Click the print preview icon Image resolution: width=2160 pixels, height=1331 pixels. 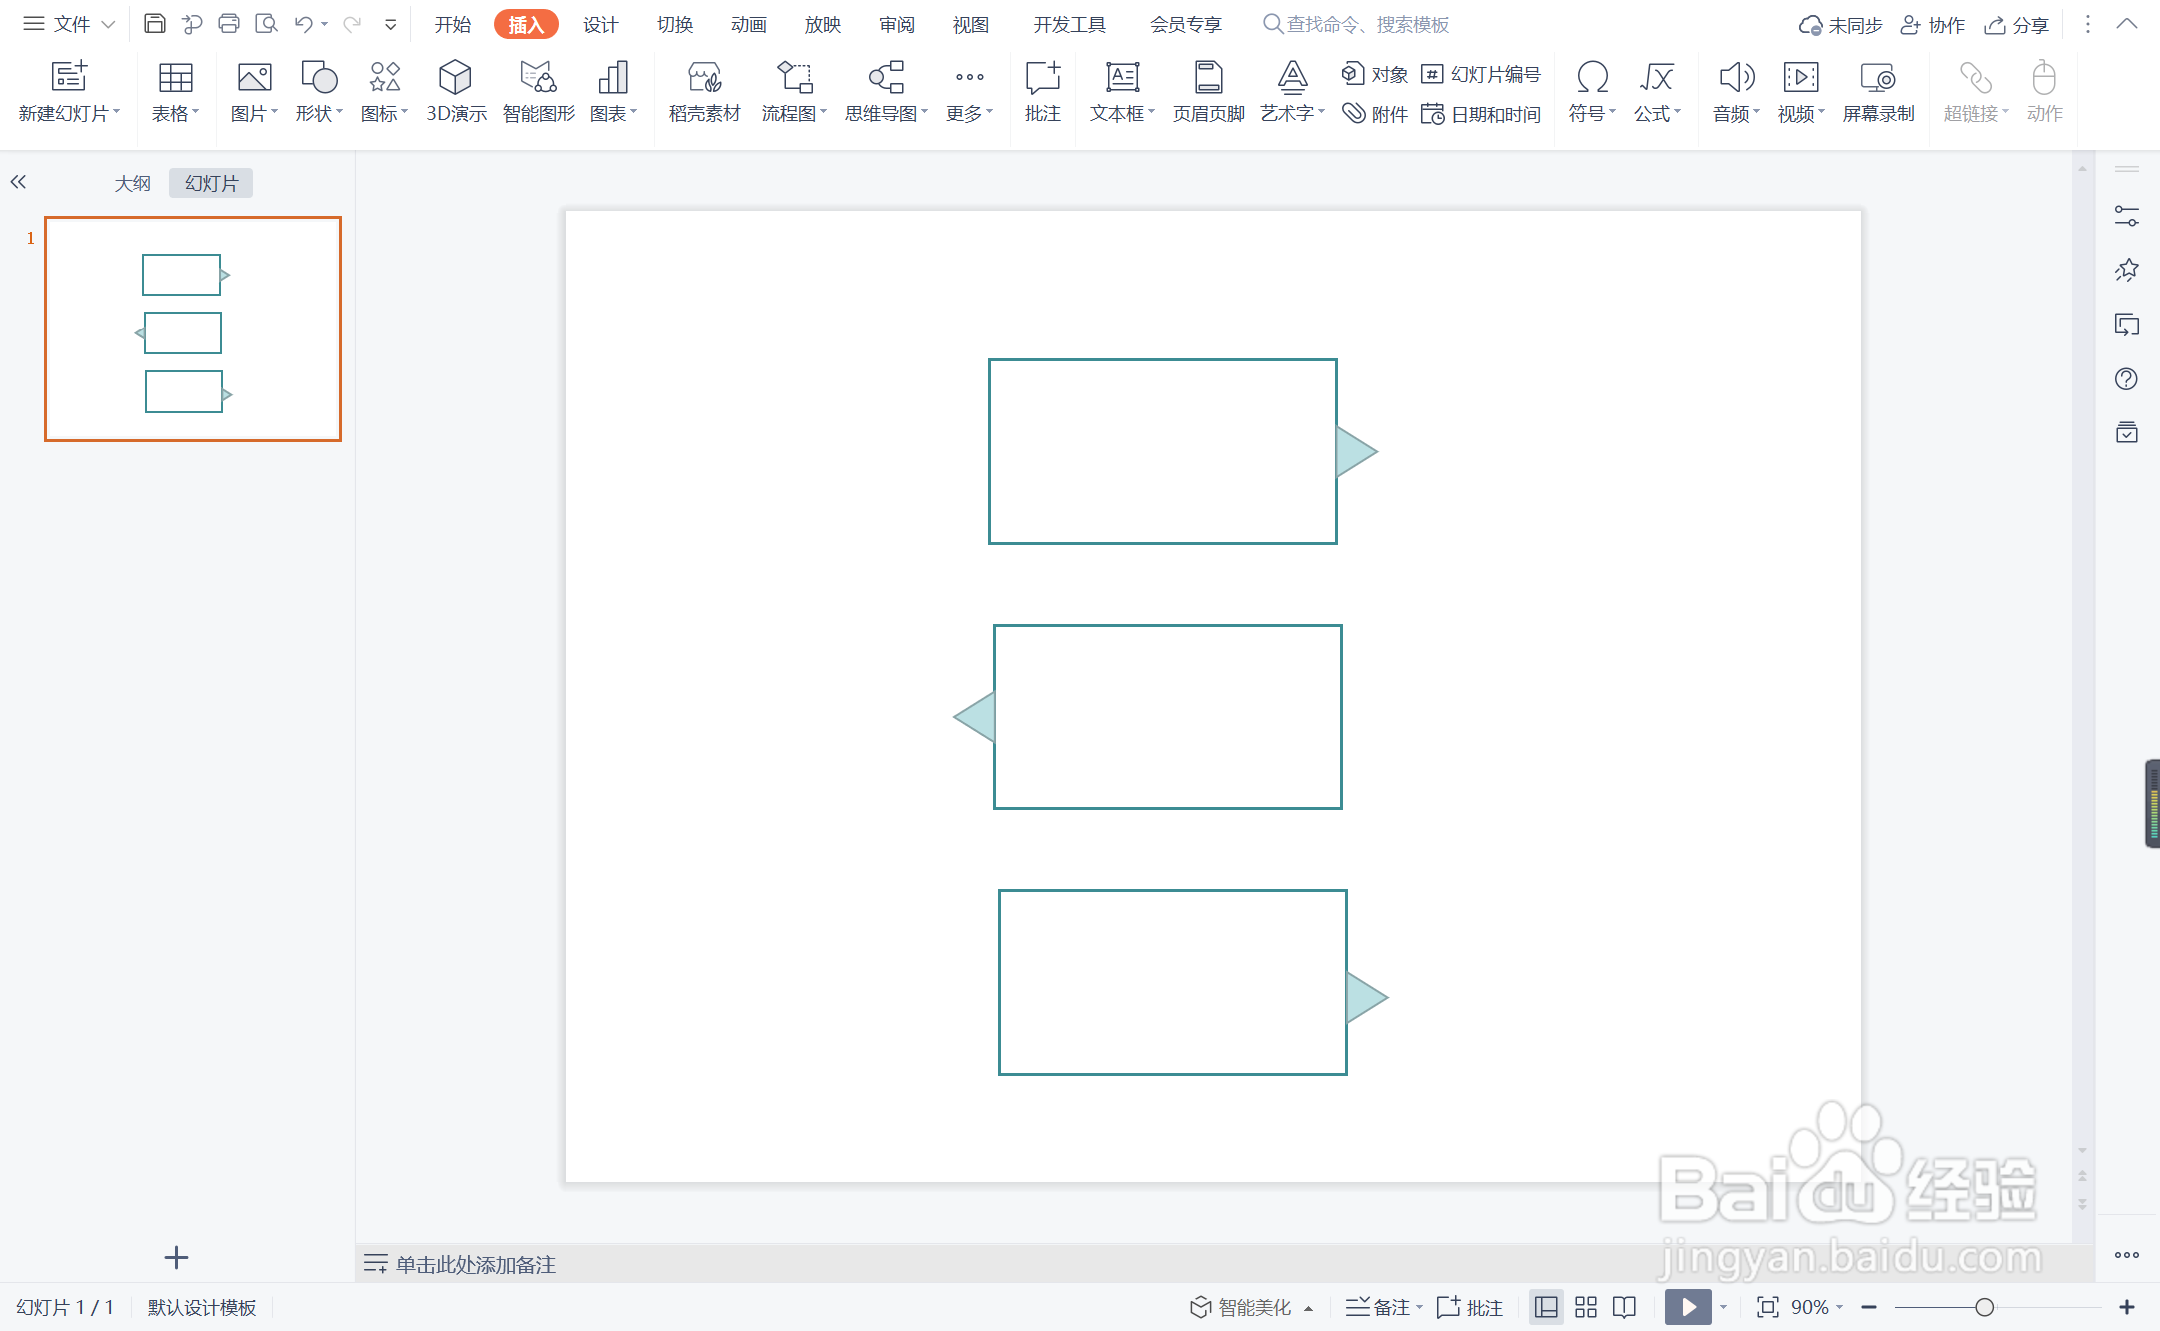coord(266,24)
